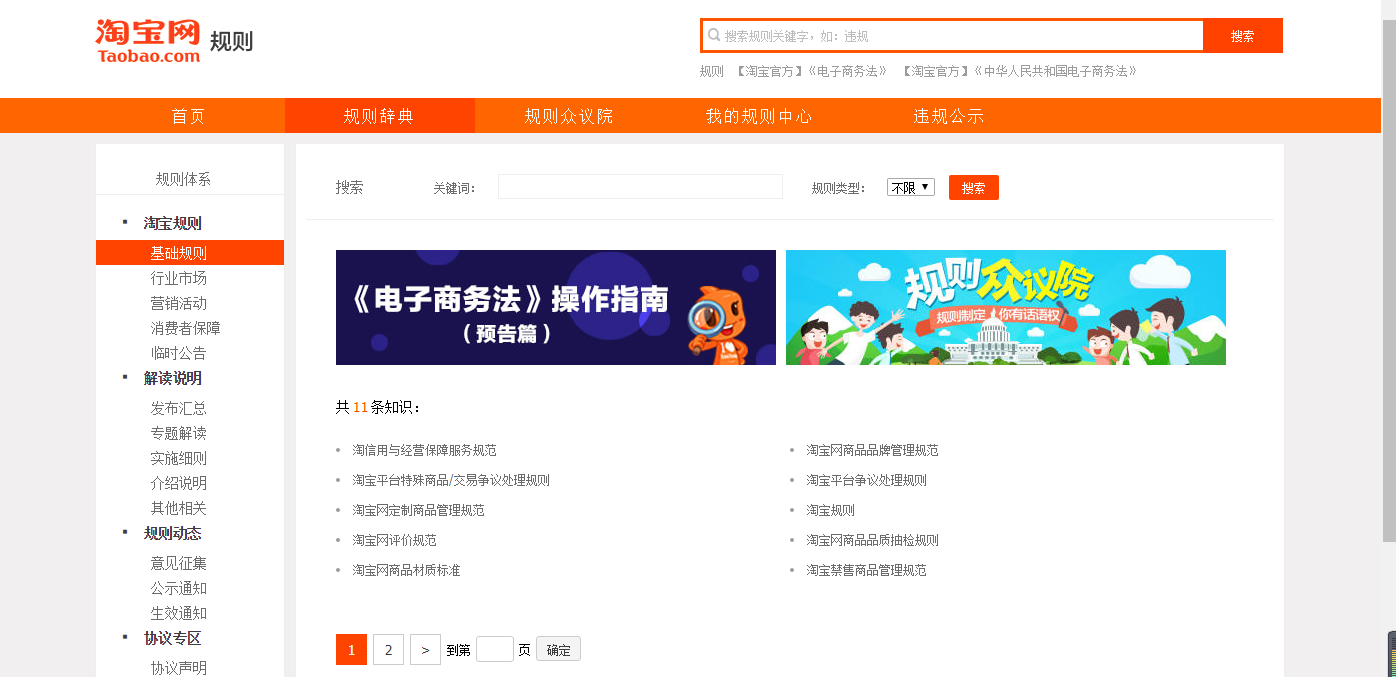The width and height of the screenshot is (1396, 677).
Task: Click the Taobao.com logo
Action: pos(148,41)
